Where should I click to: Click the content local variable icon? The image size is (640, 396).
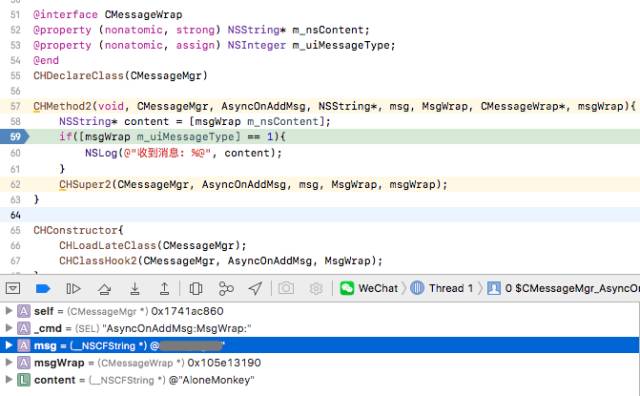(24, 380)
